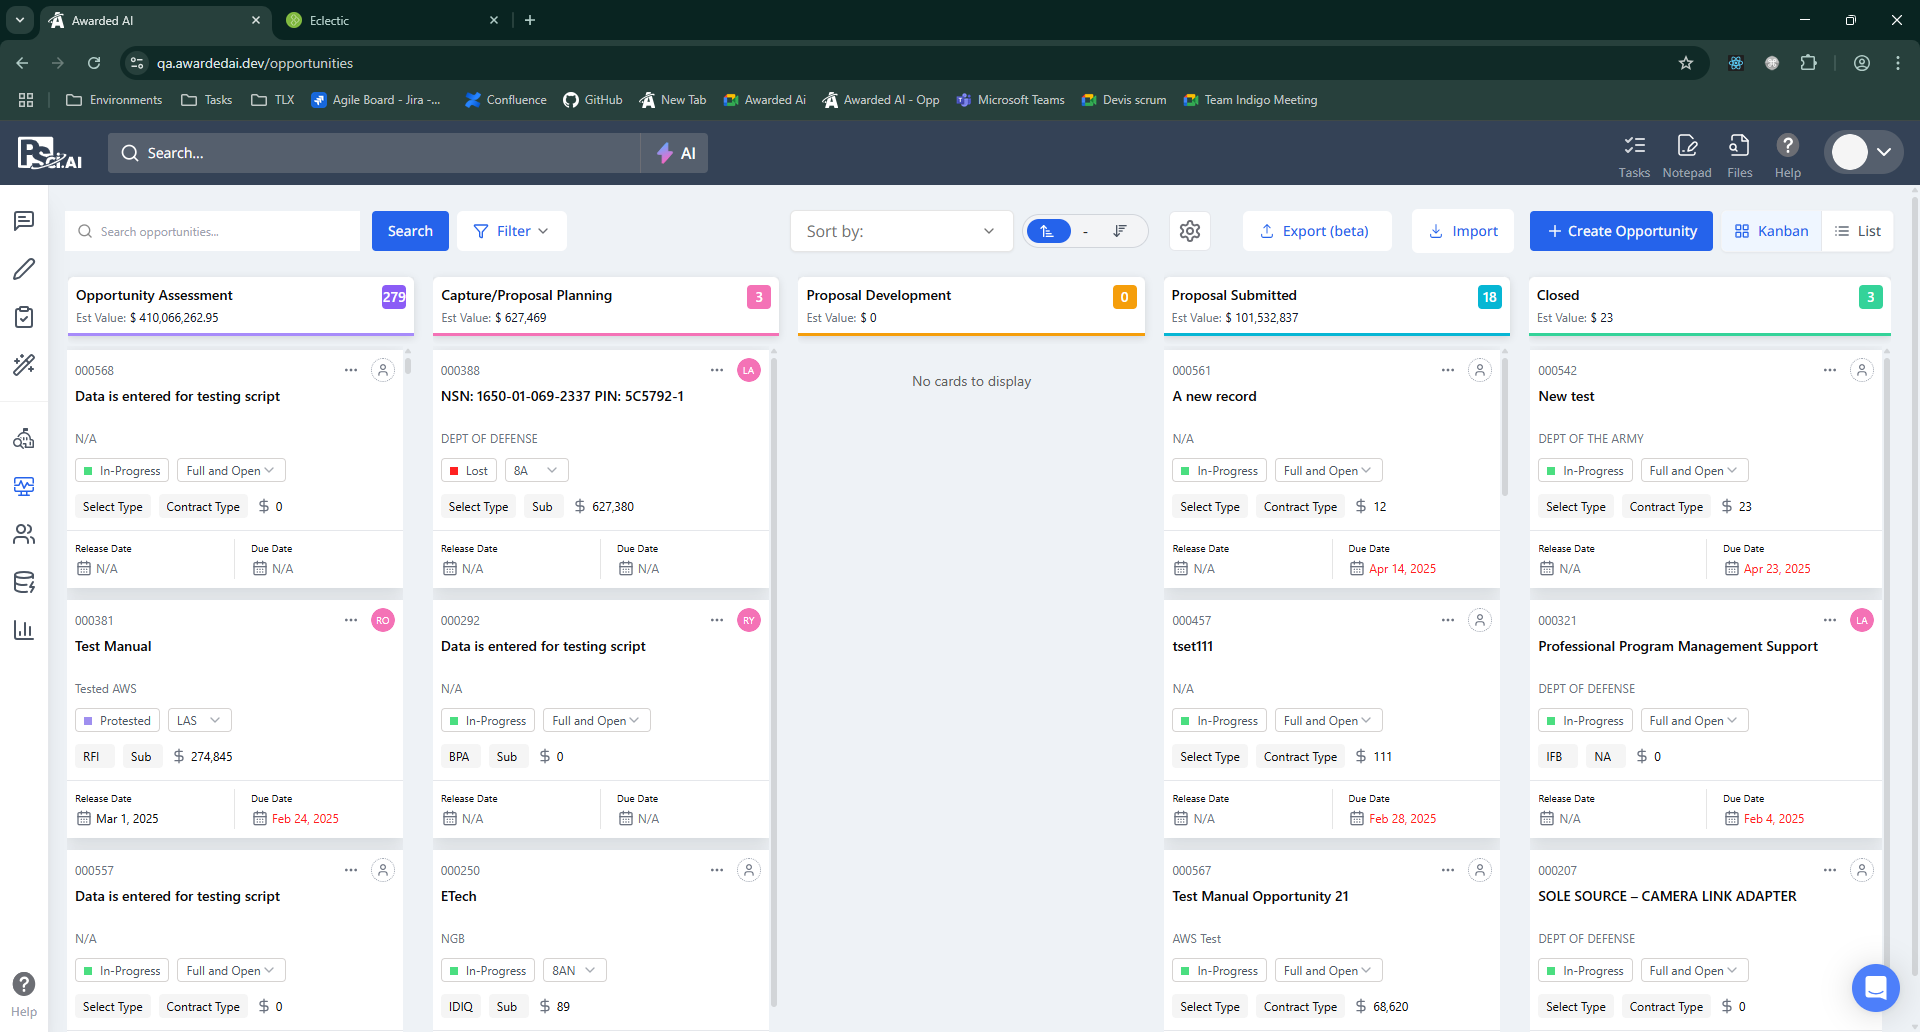Click the kanban settings gear icon
The height and width of the screenshot is (1032, 1920).
click(1189, 231)
